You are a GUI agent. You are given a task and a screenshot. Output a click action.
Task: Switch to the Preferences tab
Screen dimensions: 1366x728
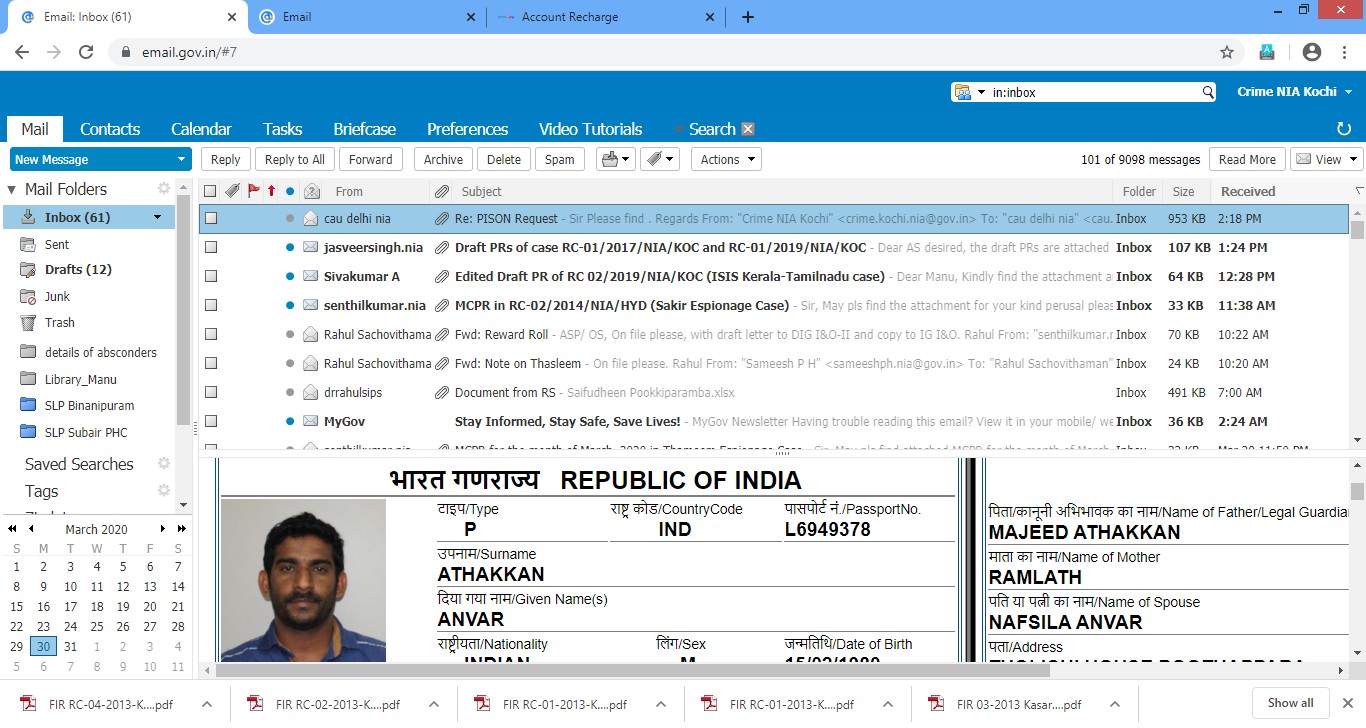(468, 129)
